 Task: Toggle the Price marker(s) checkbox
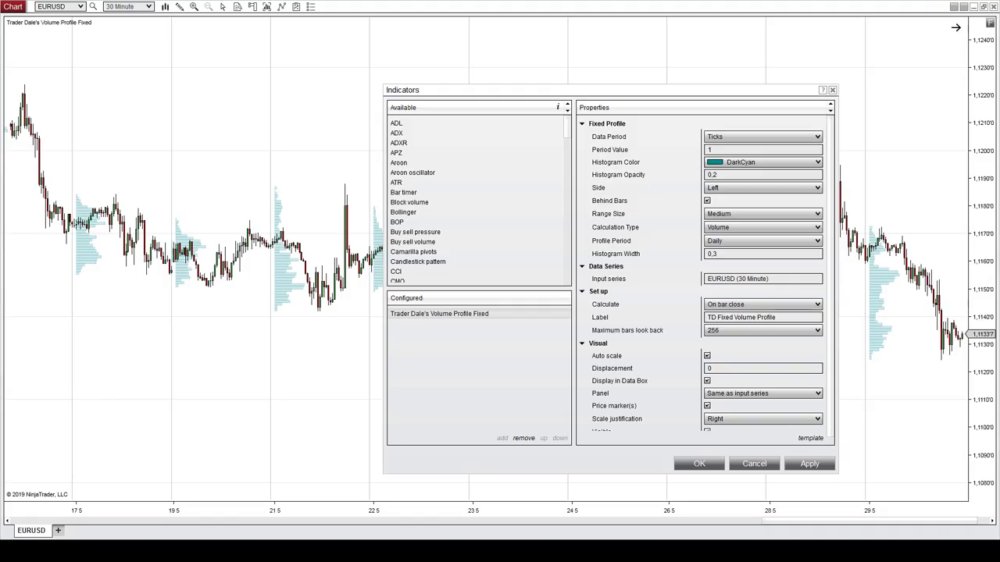(x=707, y=405)
